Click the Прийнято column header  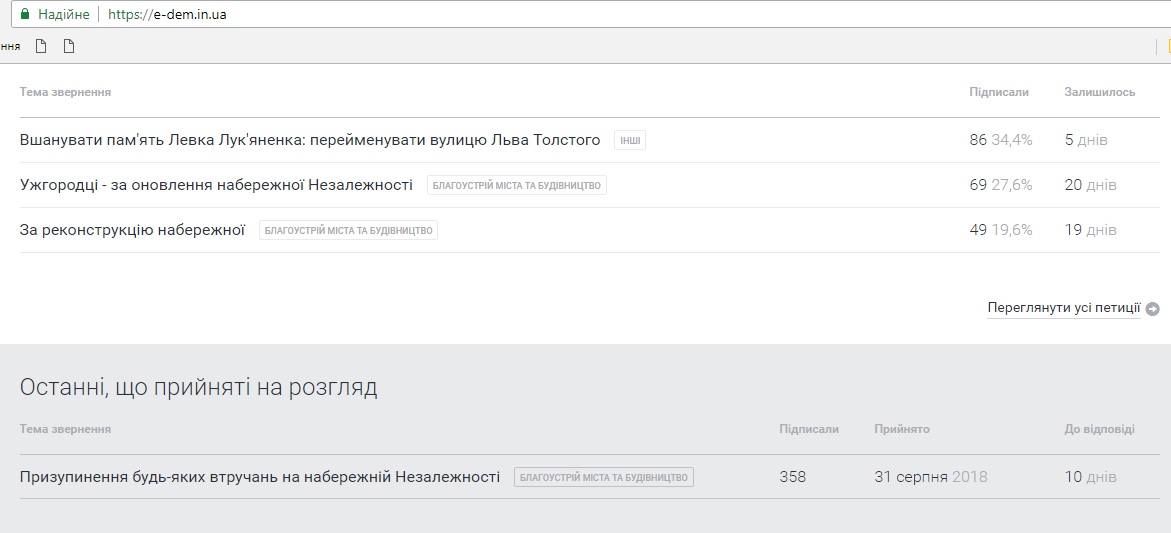pos(901,429)
